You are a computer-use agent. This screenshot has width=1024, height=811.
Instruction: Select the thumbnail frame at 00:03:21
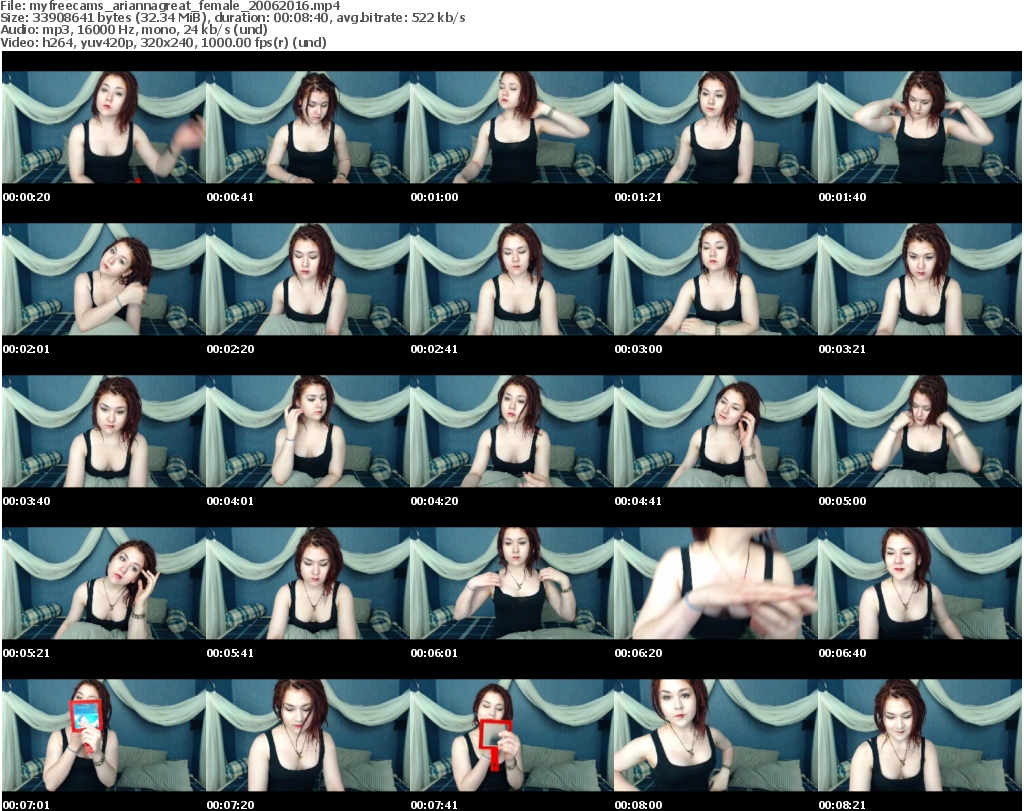[x=920, y=279]
